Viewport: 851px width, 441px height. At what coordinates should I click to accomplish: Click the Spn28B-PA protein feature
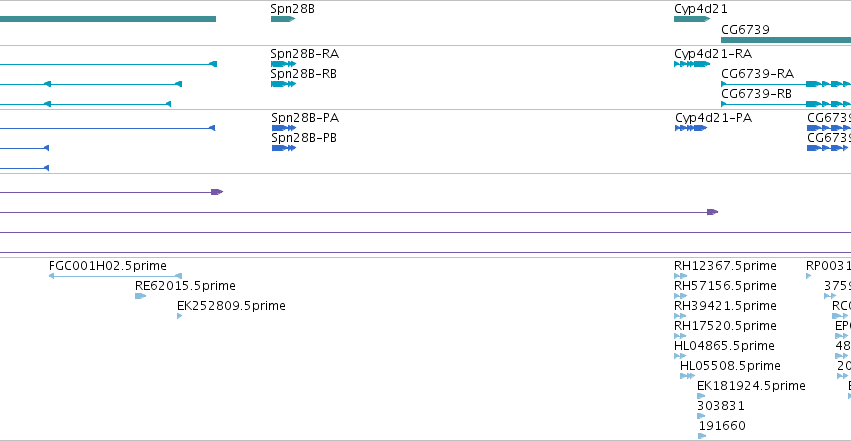[284, 128]
